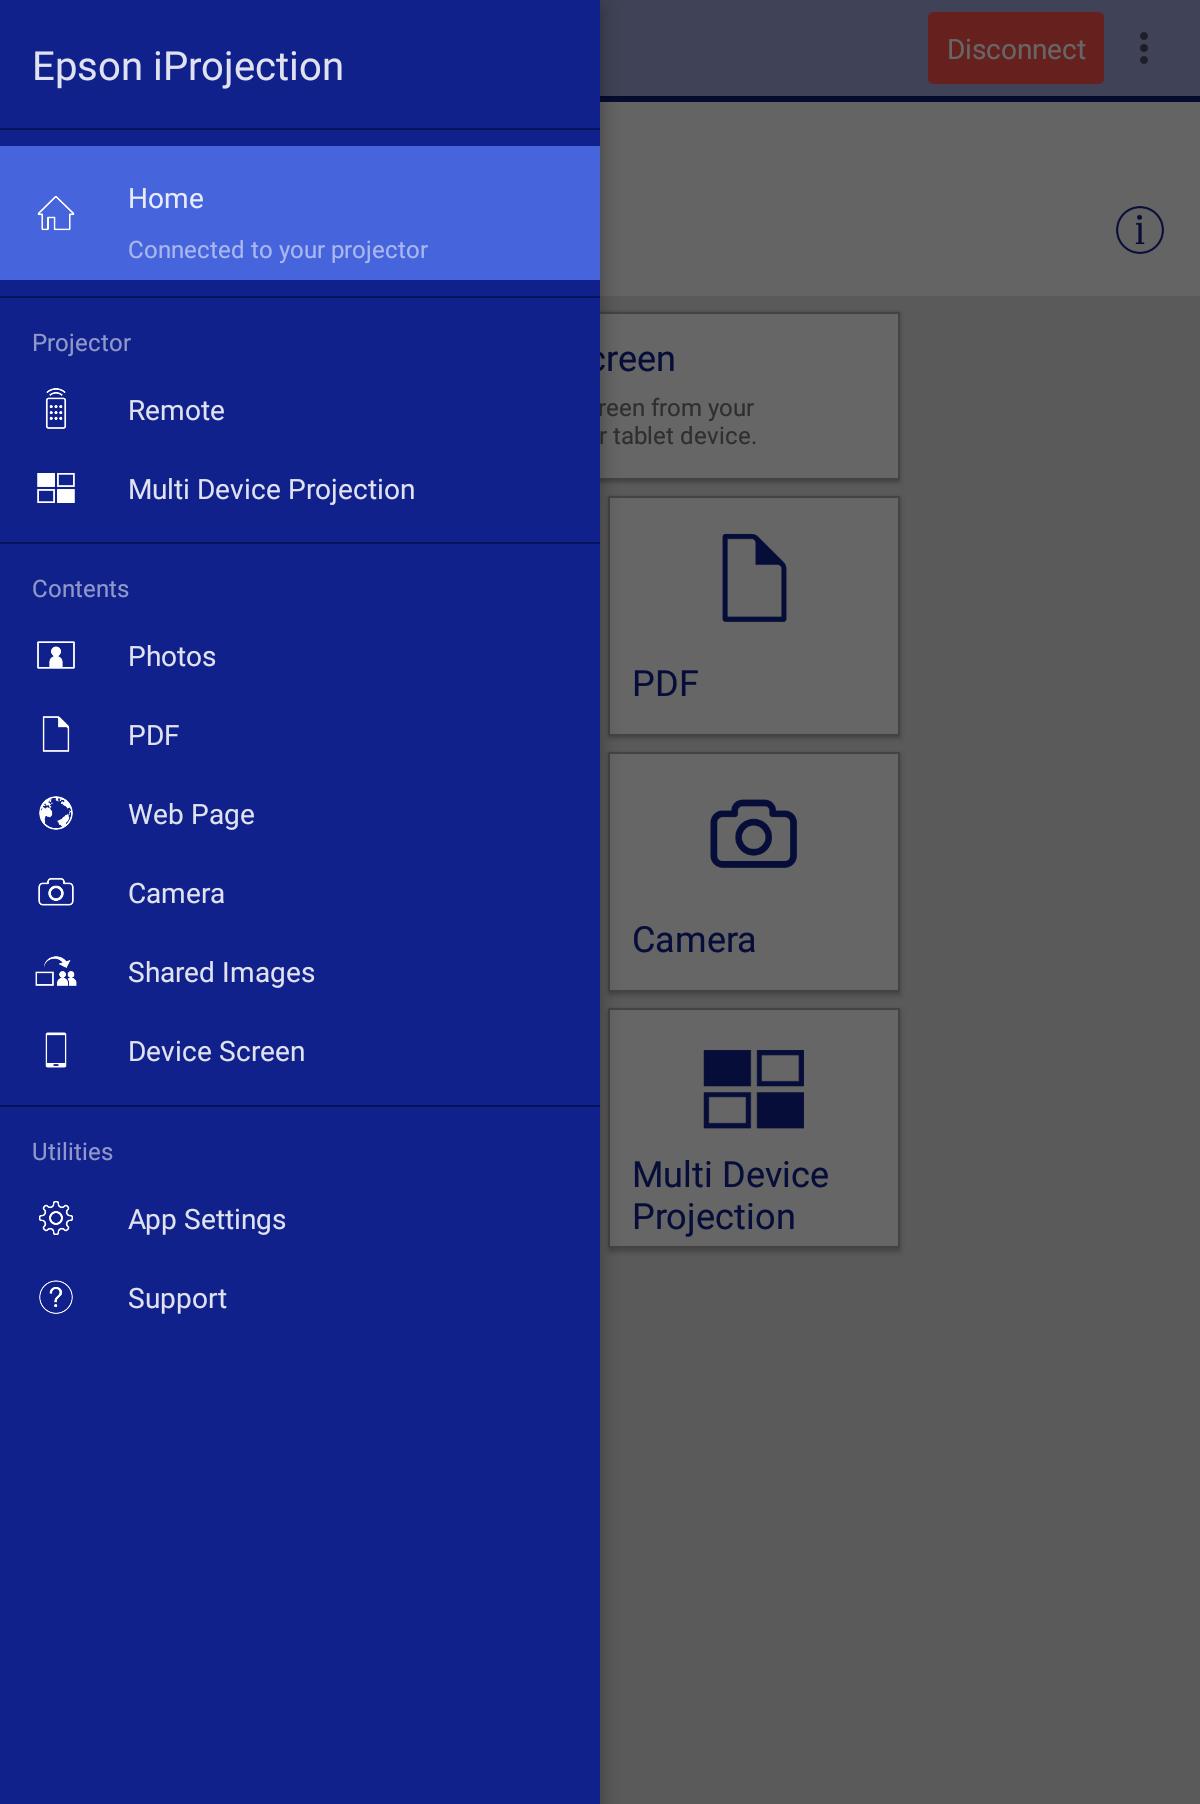Click the information circle icon
1200x1804 pixels.
coord(1140,230)
